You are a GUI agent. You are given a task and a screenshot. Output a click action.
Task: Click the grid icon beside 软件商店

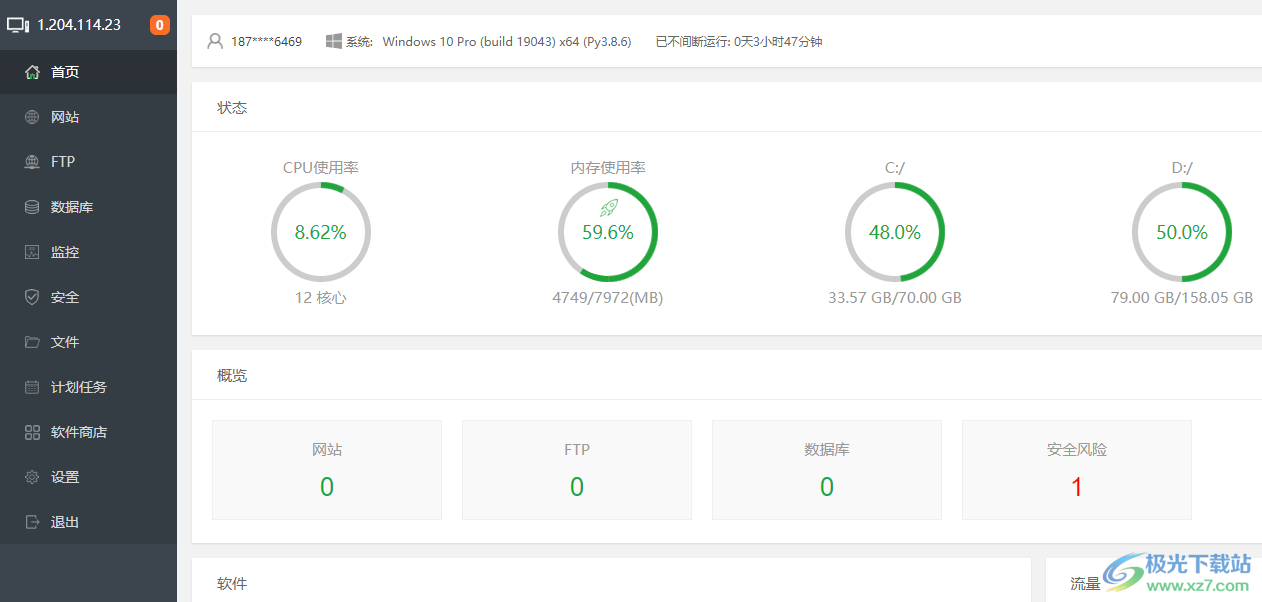click(x=32, y=432)
